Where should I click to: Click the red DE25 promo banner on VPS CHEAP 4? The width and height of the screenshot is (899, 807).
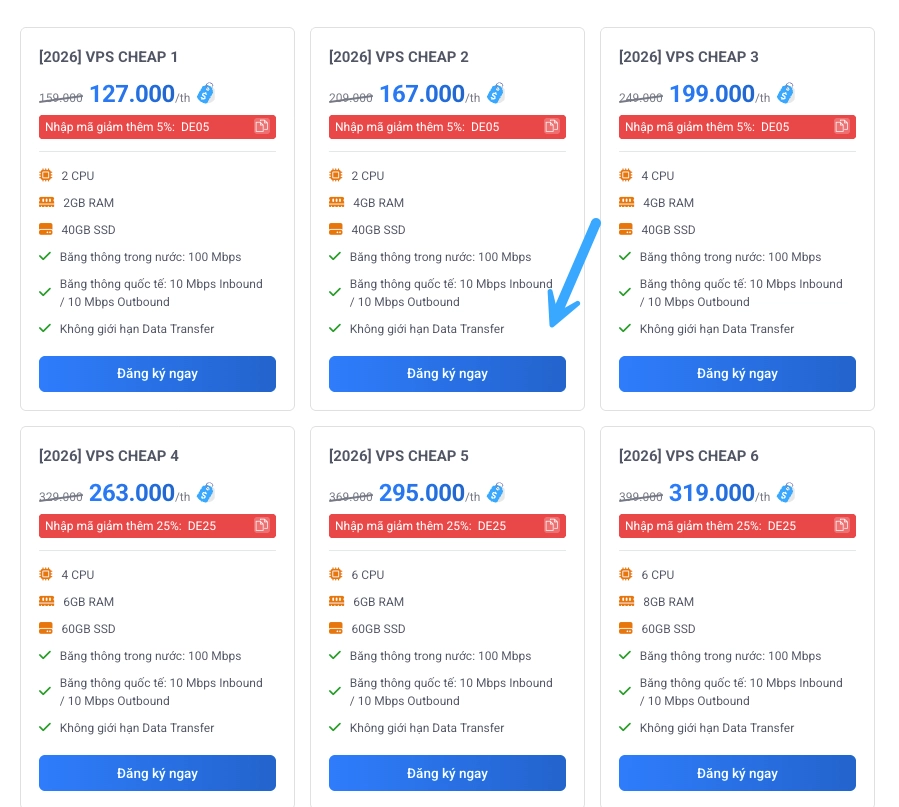(140, 526)
